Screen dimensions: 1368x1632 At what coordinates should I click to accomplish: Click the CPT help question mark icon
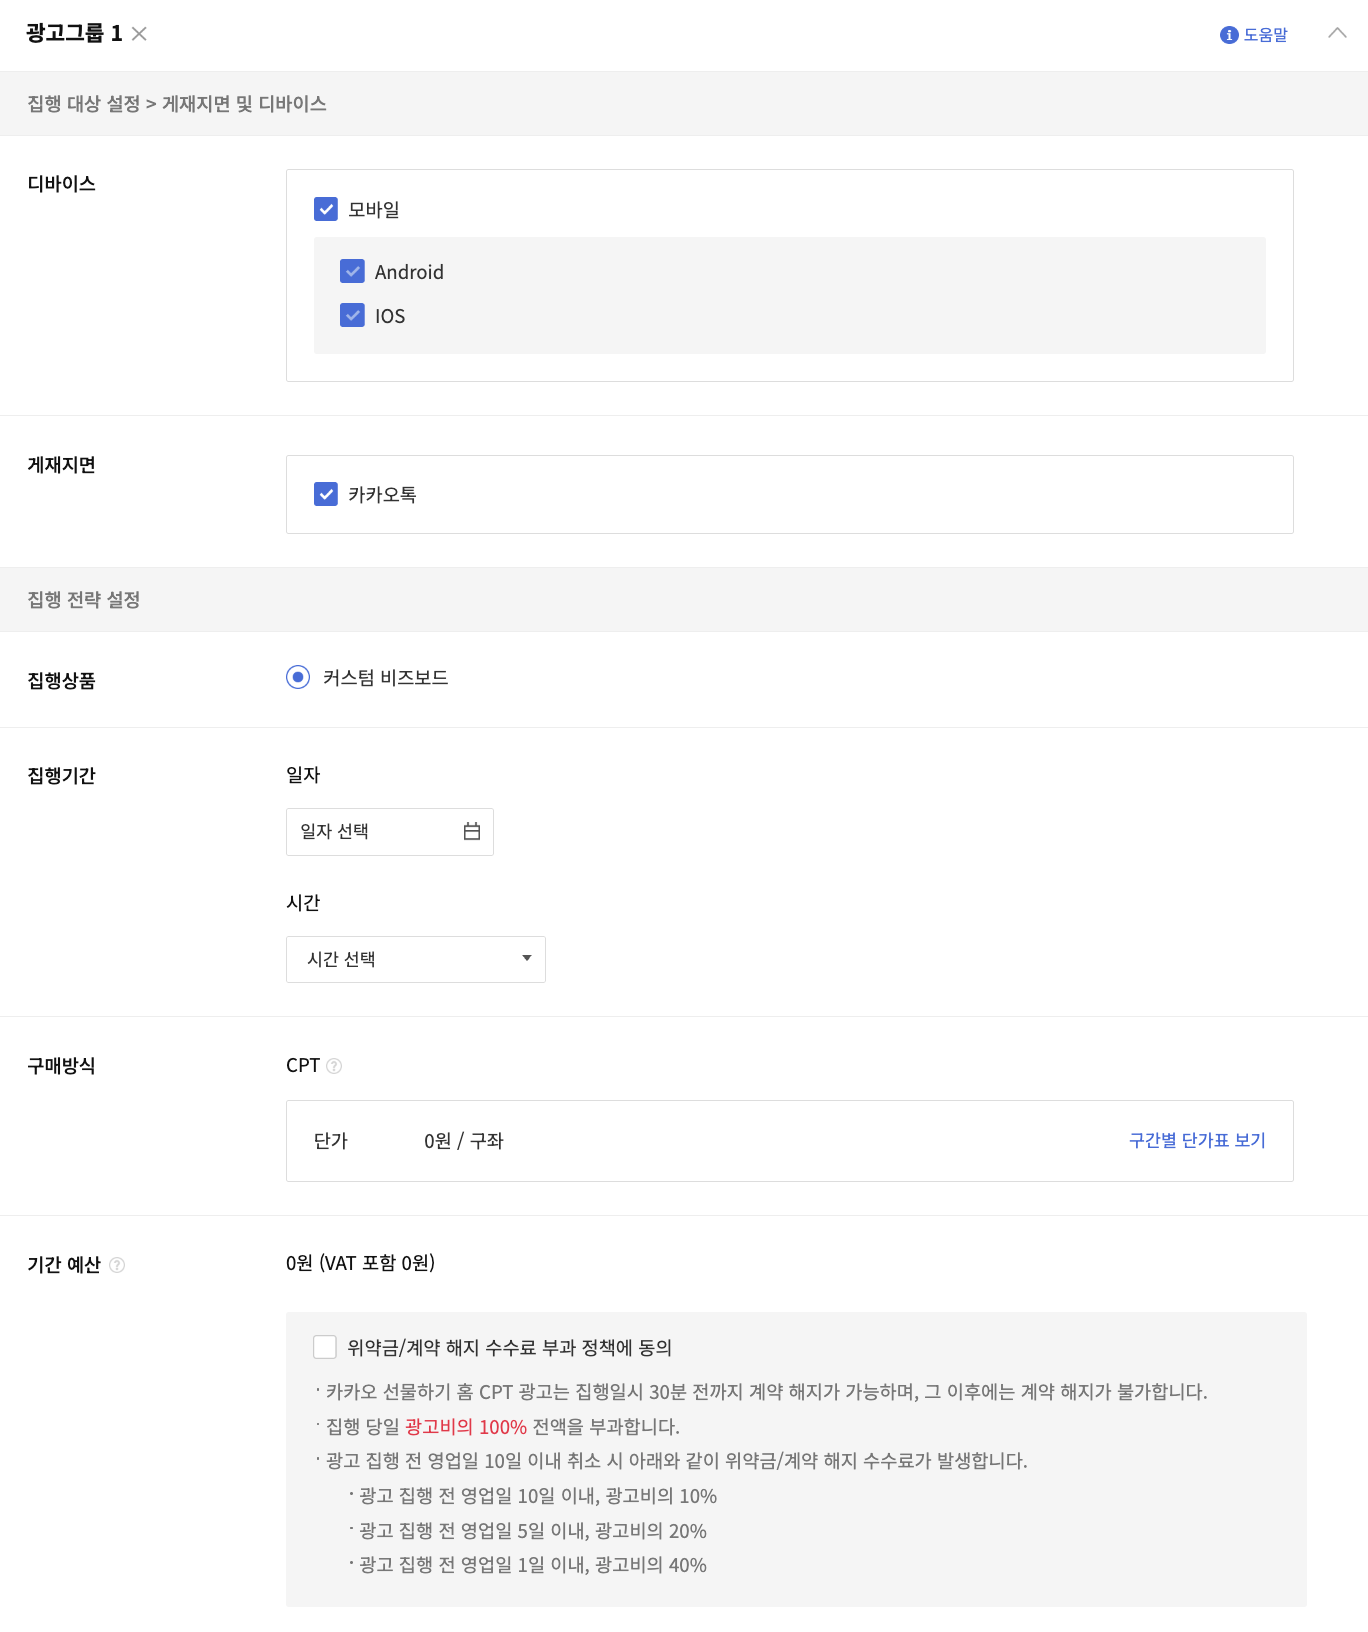(x=334, y=1066)
